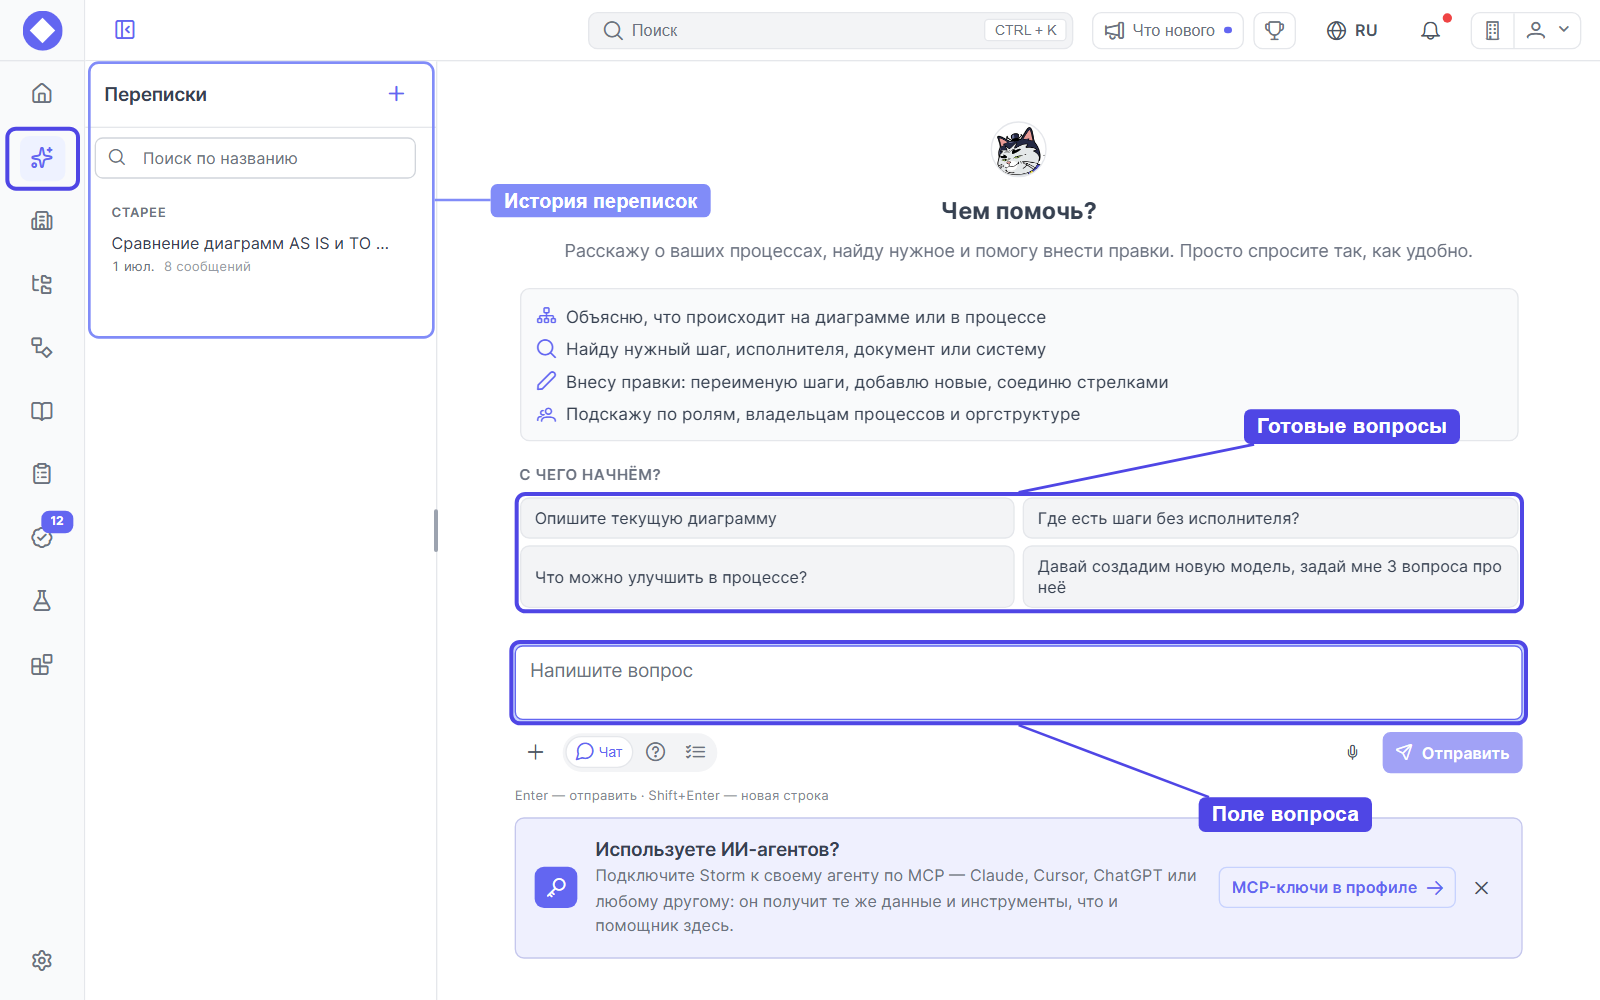The image size is (1600, 1000).
Task: Open the lab flask icon
Action: 42,601
